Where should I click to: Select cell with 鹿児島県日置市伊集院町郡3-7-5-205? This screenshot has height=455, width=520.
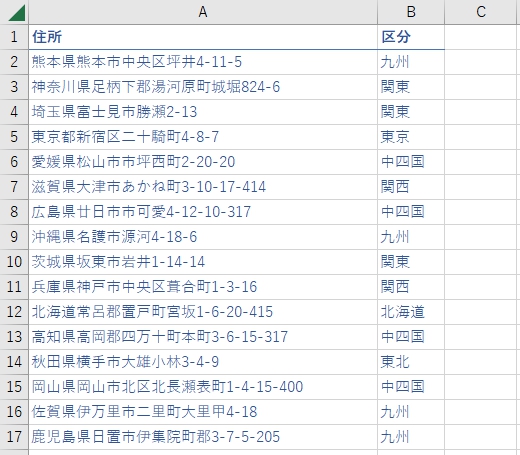(x=203, y=437)
